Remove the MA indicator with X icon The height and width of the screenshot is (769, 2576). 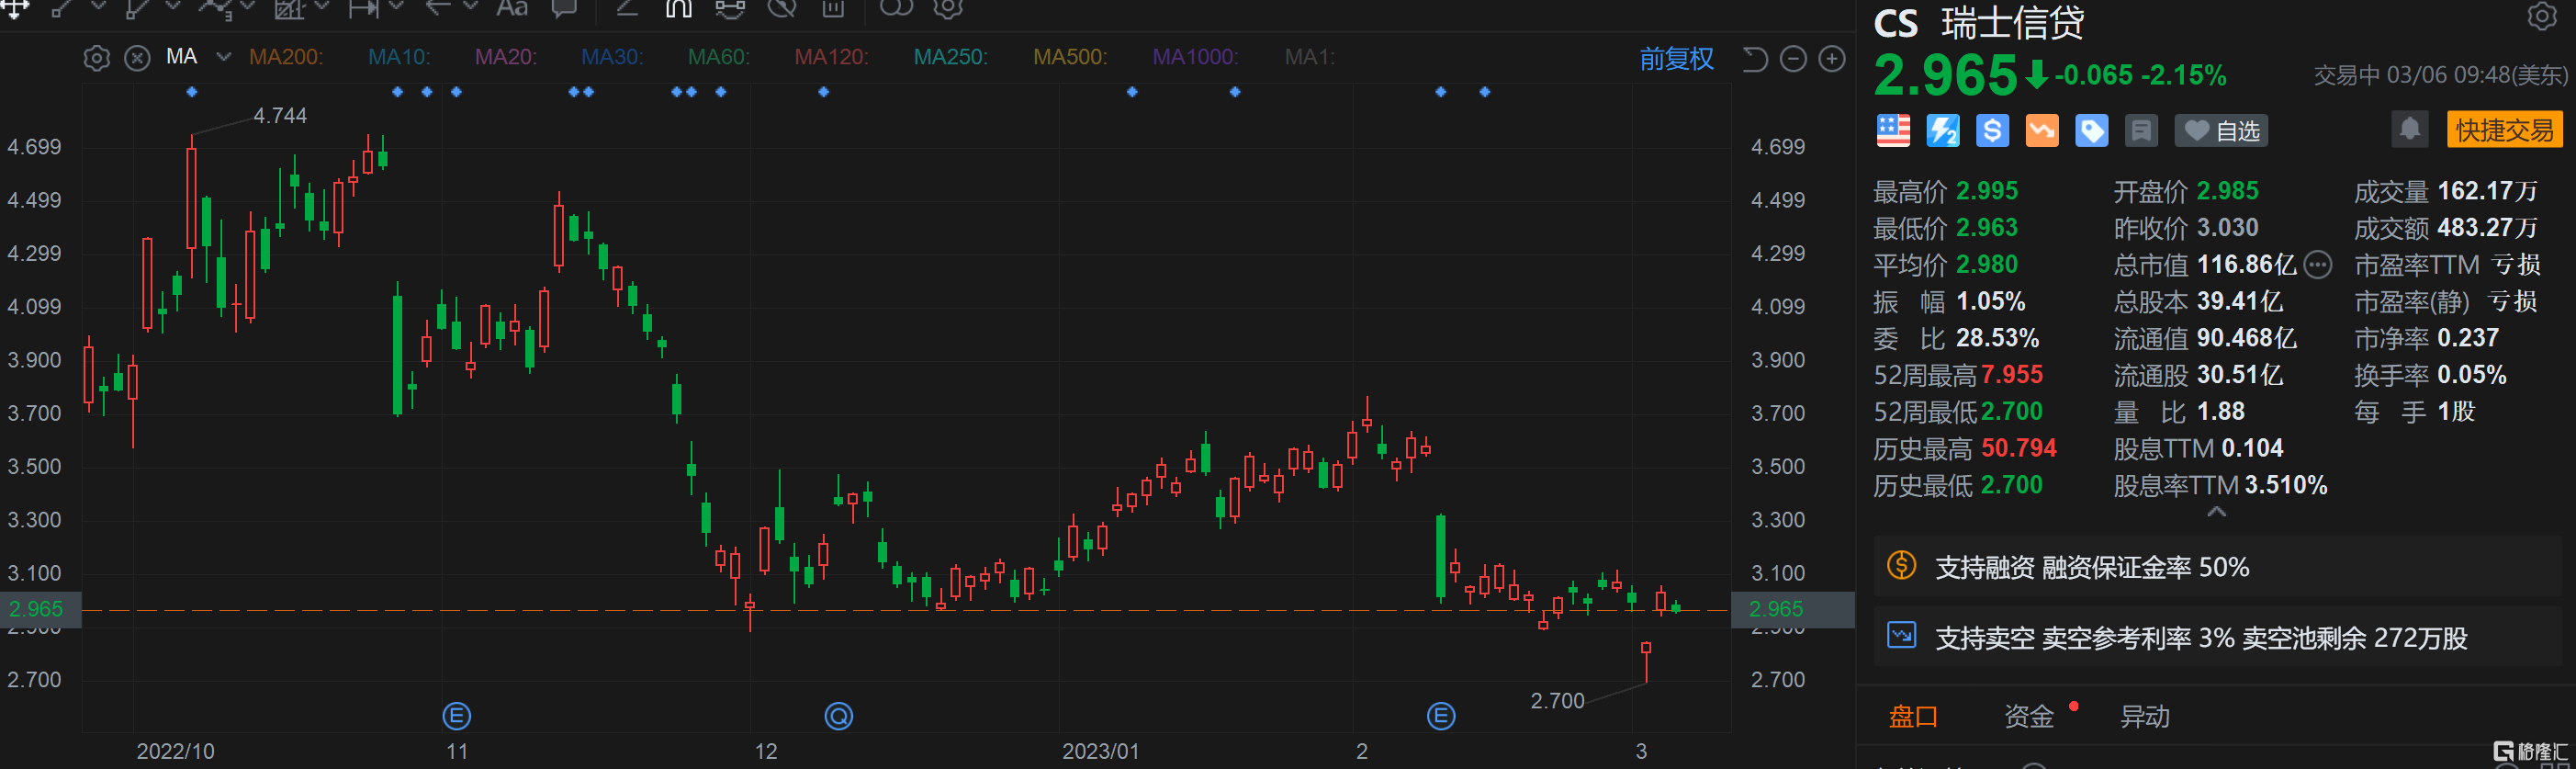(x=137, y=58)
